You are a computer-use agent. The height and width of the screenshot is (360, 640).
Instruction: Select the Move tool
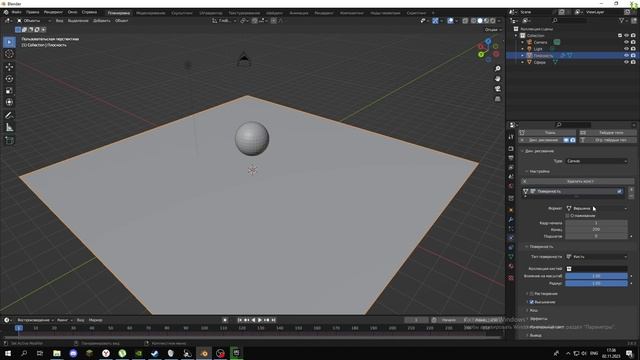[x=9, y=67]
